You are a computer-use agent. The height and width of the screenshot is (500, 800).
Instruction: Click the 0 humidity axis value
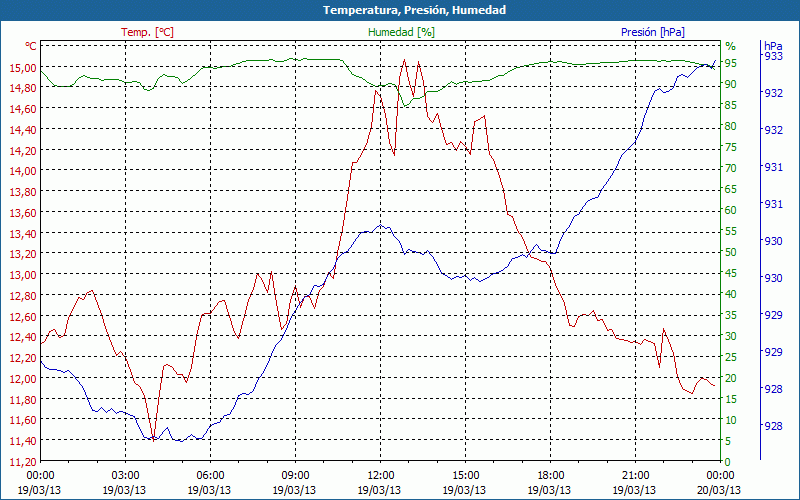pyautogui.click(x=728, y=462)
